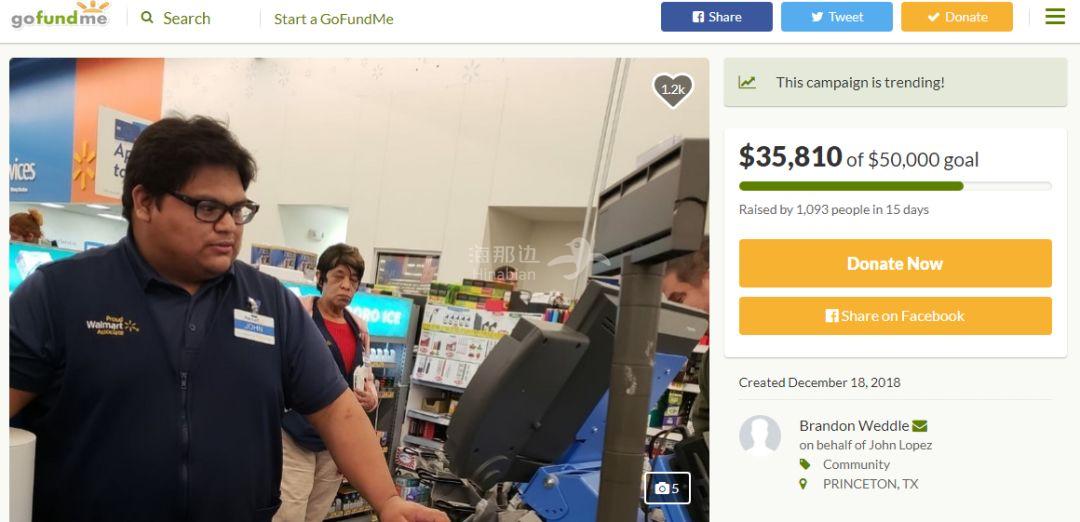Screen dimensions: 1080x522
Task: Click the Tweet button
Action: [x=836, y=17]
